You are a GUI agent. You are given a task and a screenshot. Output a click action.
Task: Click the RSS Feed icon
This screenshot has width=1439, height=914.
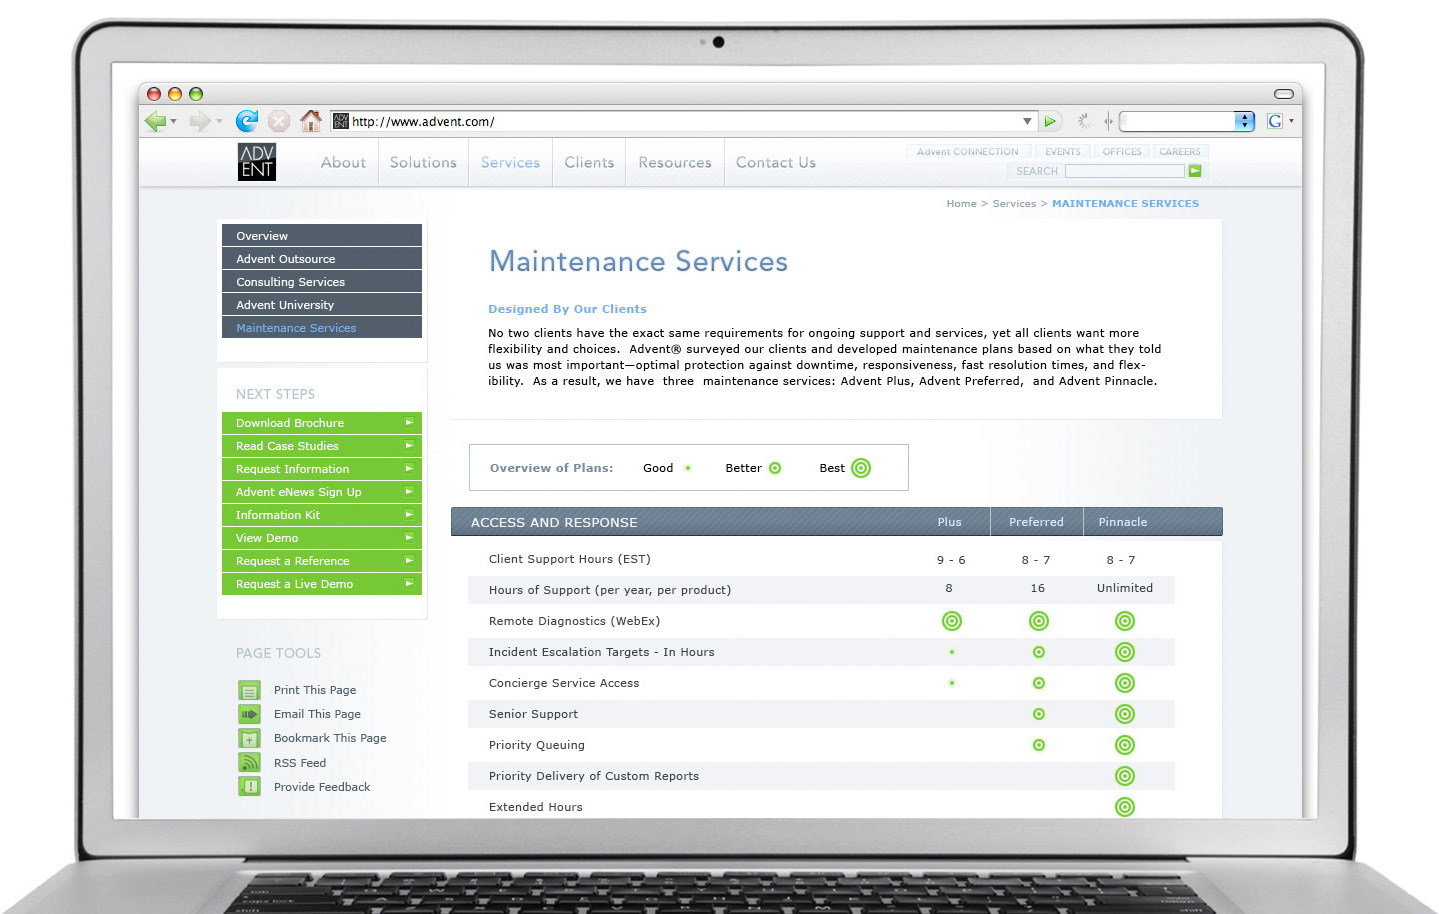click(x=249, y=762)
